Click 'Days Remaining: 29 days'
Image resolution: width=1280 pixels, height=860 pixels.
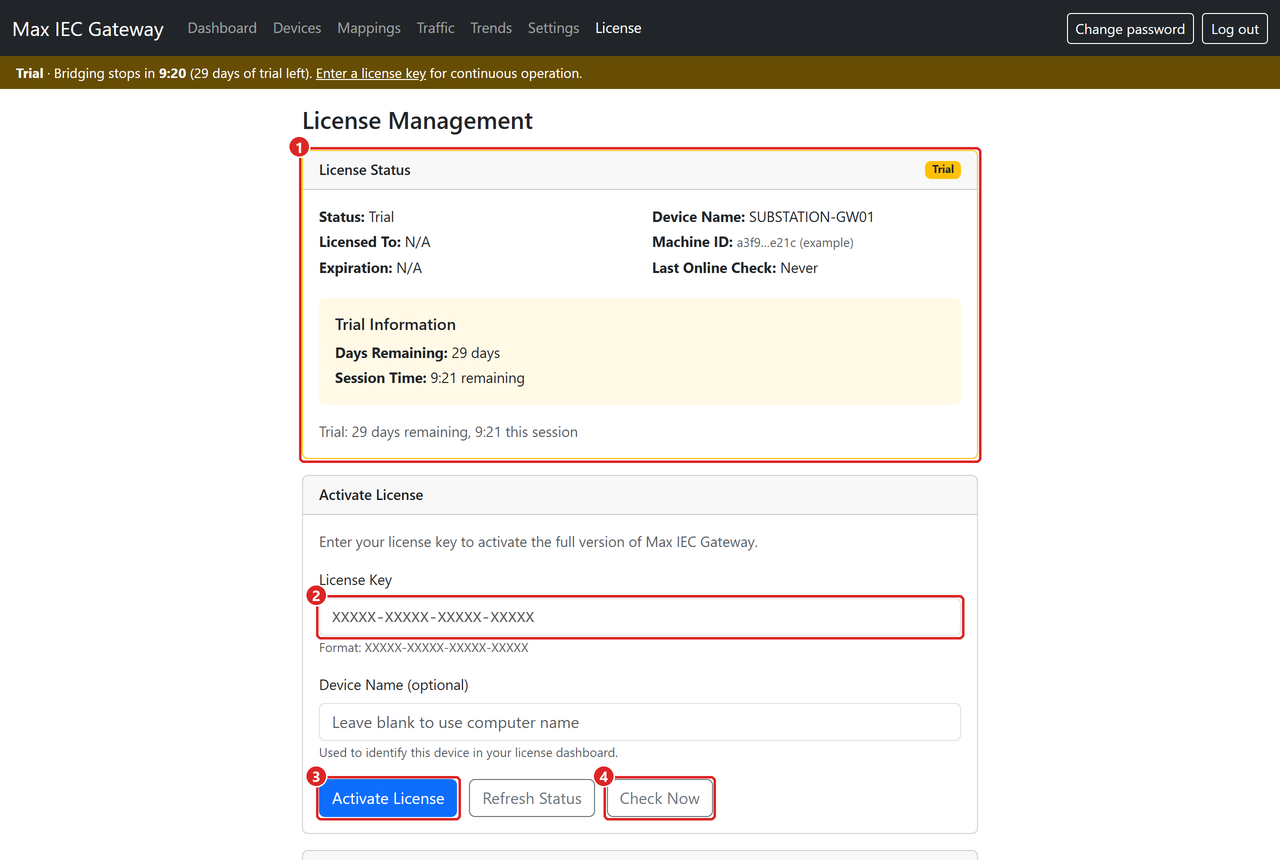(x=417, y=353)
